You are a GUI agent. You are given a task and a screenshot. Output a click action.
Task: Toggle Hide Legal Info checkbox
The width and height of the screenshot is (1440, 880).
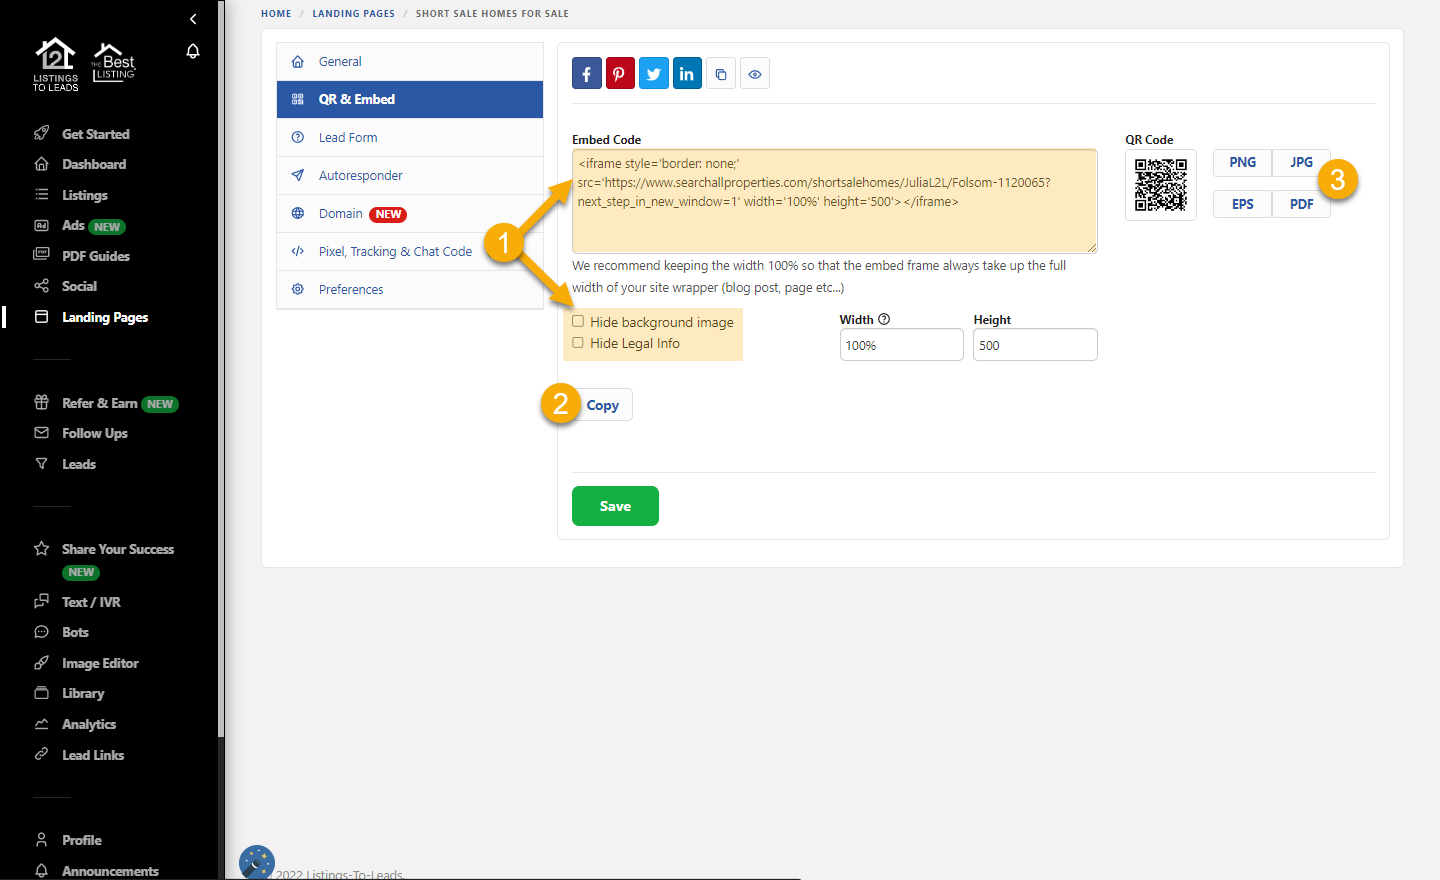[x=578, y=343]
